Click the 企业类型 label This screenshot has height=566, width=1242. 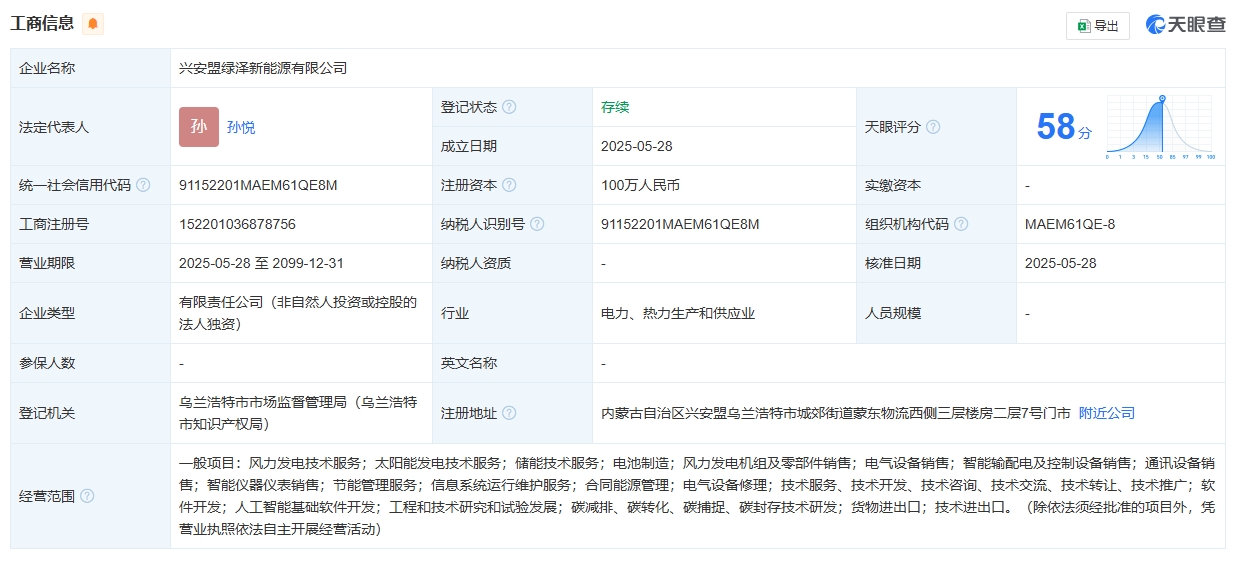pyautogui.click(x=47, y=313)
